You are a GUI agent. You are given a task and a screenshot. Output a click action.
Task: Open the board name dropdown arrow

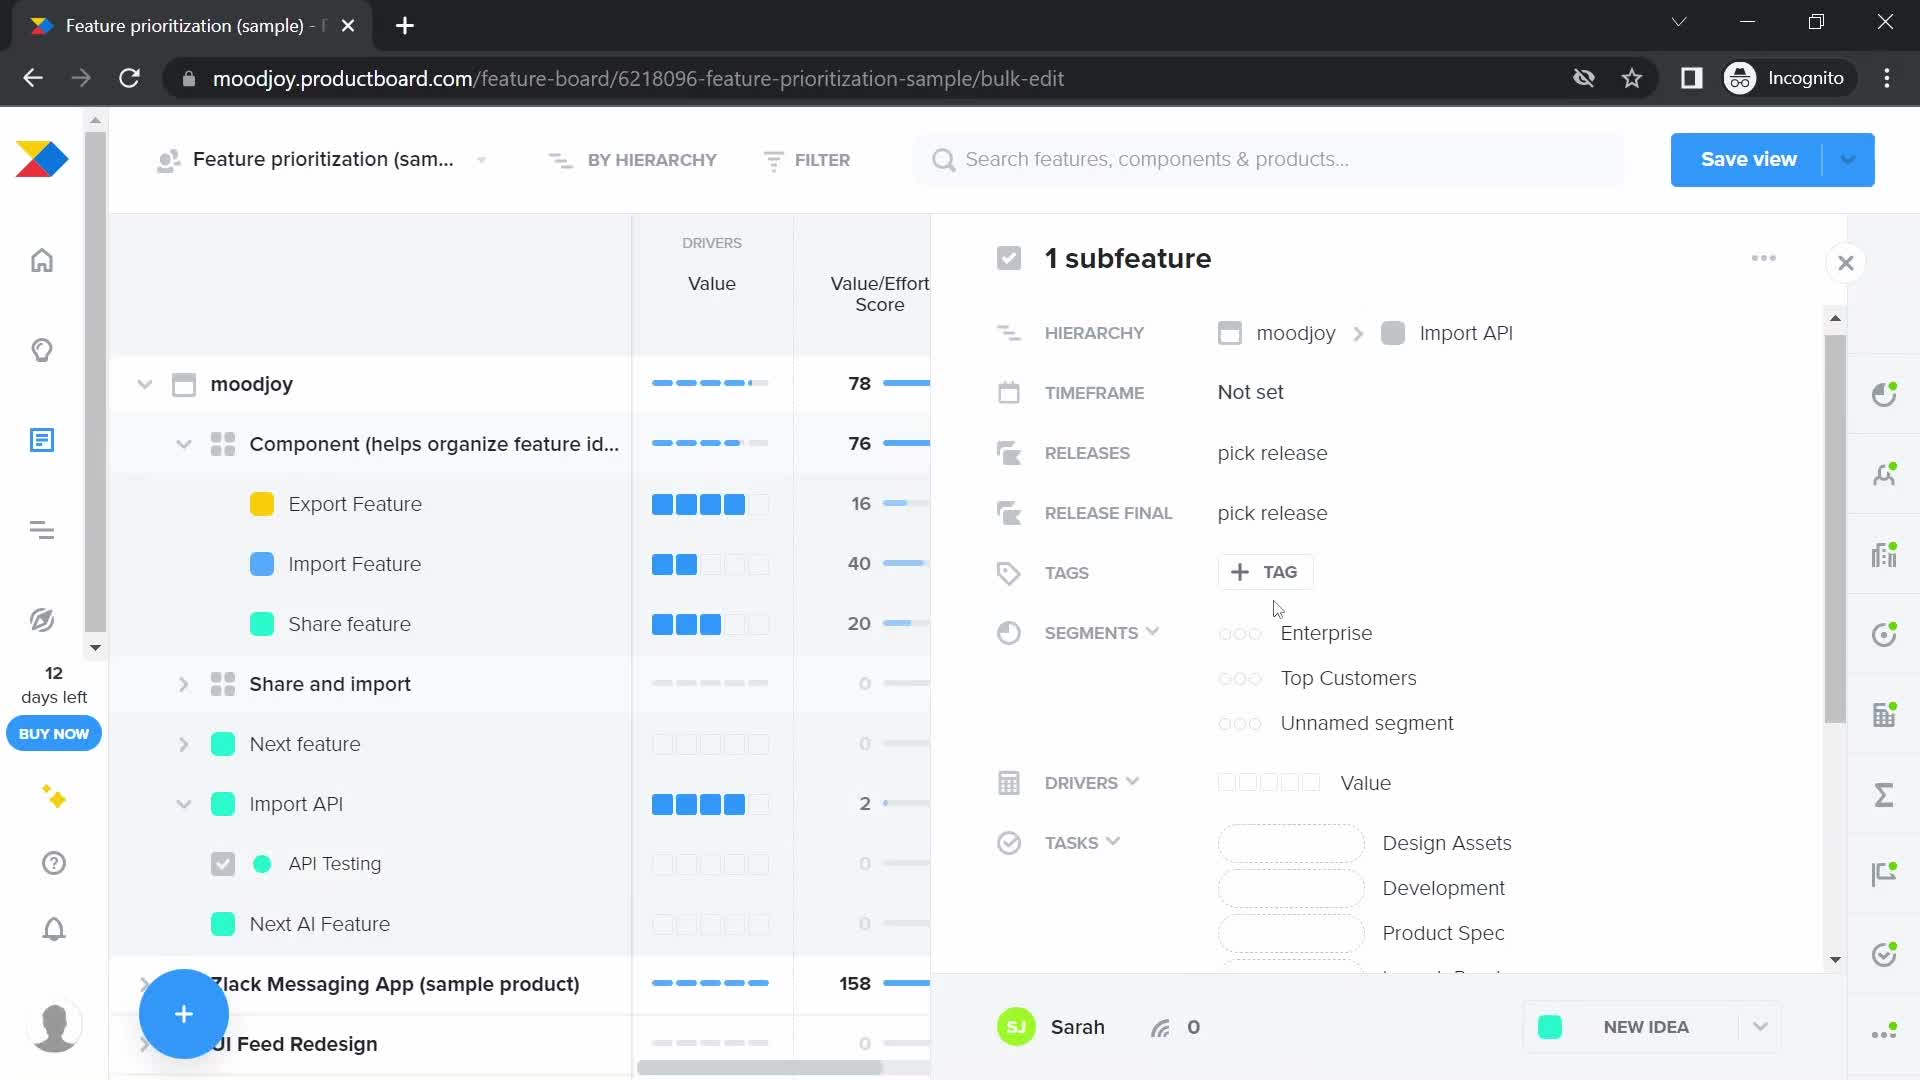481,160
